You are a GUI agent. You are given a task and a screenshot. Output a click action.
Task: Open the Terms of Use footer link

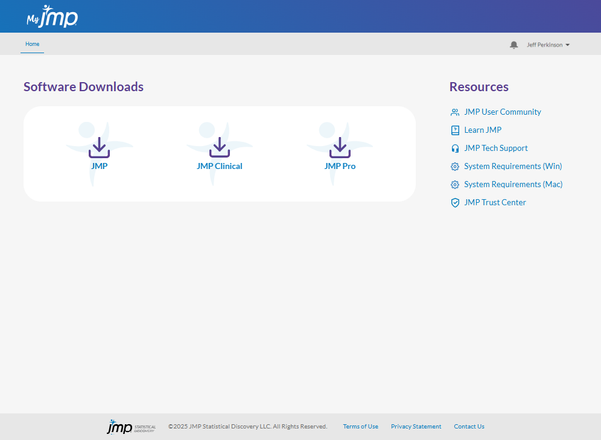pyautogui.click(x=360, y=426)
